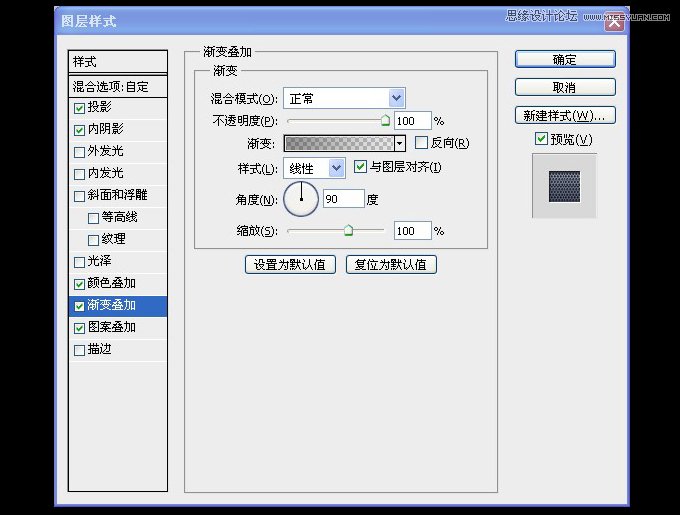Click the opacity value field
The height and width of the screenshot is (515, 680).
(x=412, y=121)
